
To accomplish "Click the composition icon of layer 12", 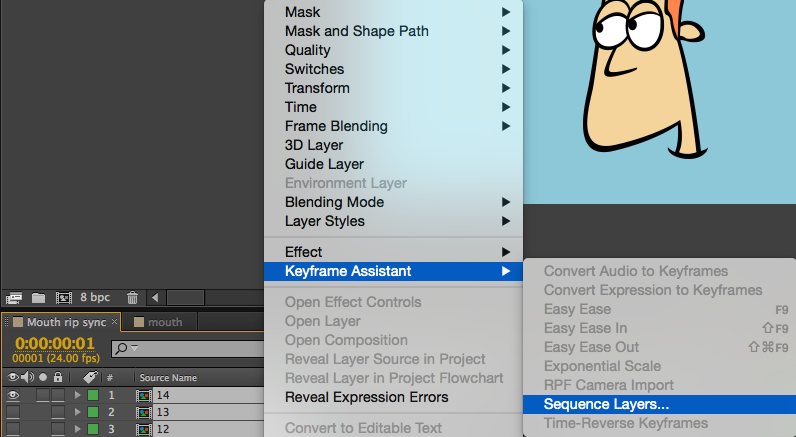I will coord(144,429).
